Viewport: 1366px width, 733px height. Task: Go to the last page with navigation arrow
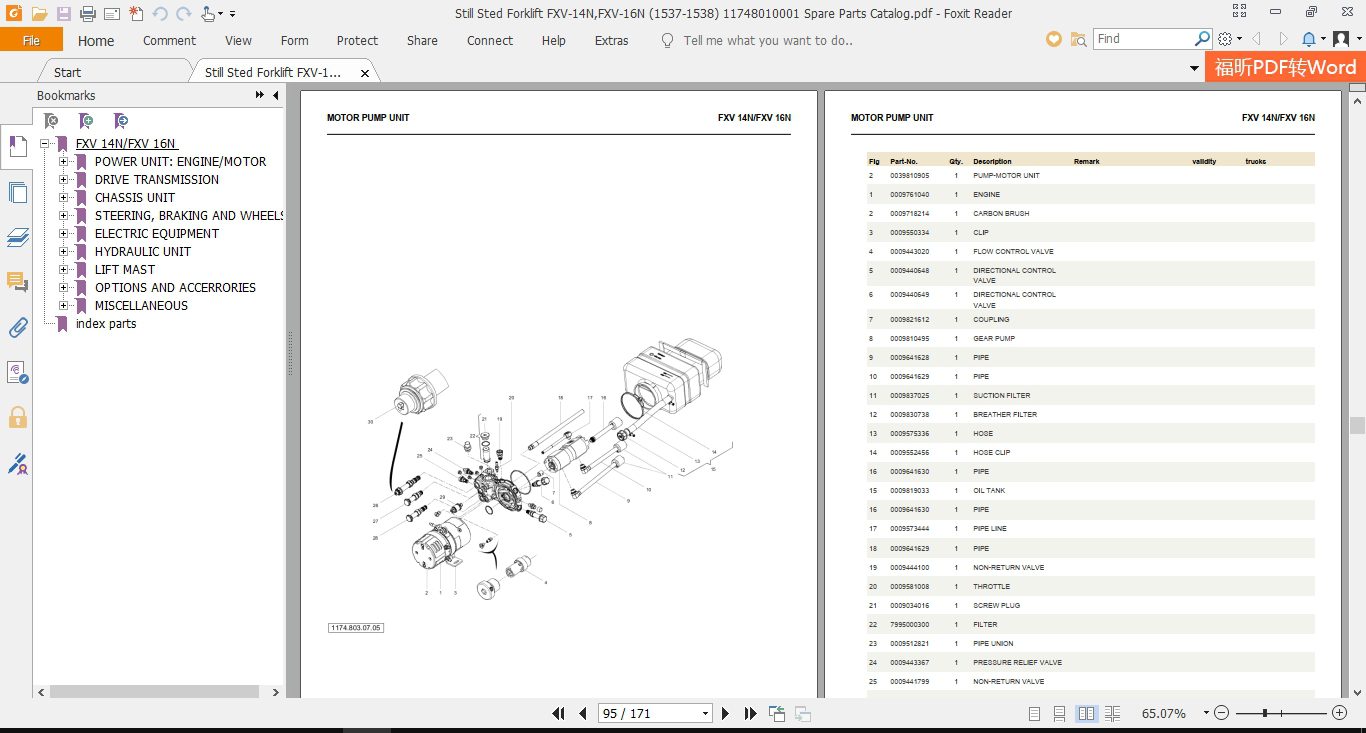[x=751, y=713]
